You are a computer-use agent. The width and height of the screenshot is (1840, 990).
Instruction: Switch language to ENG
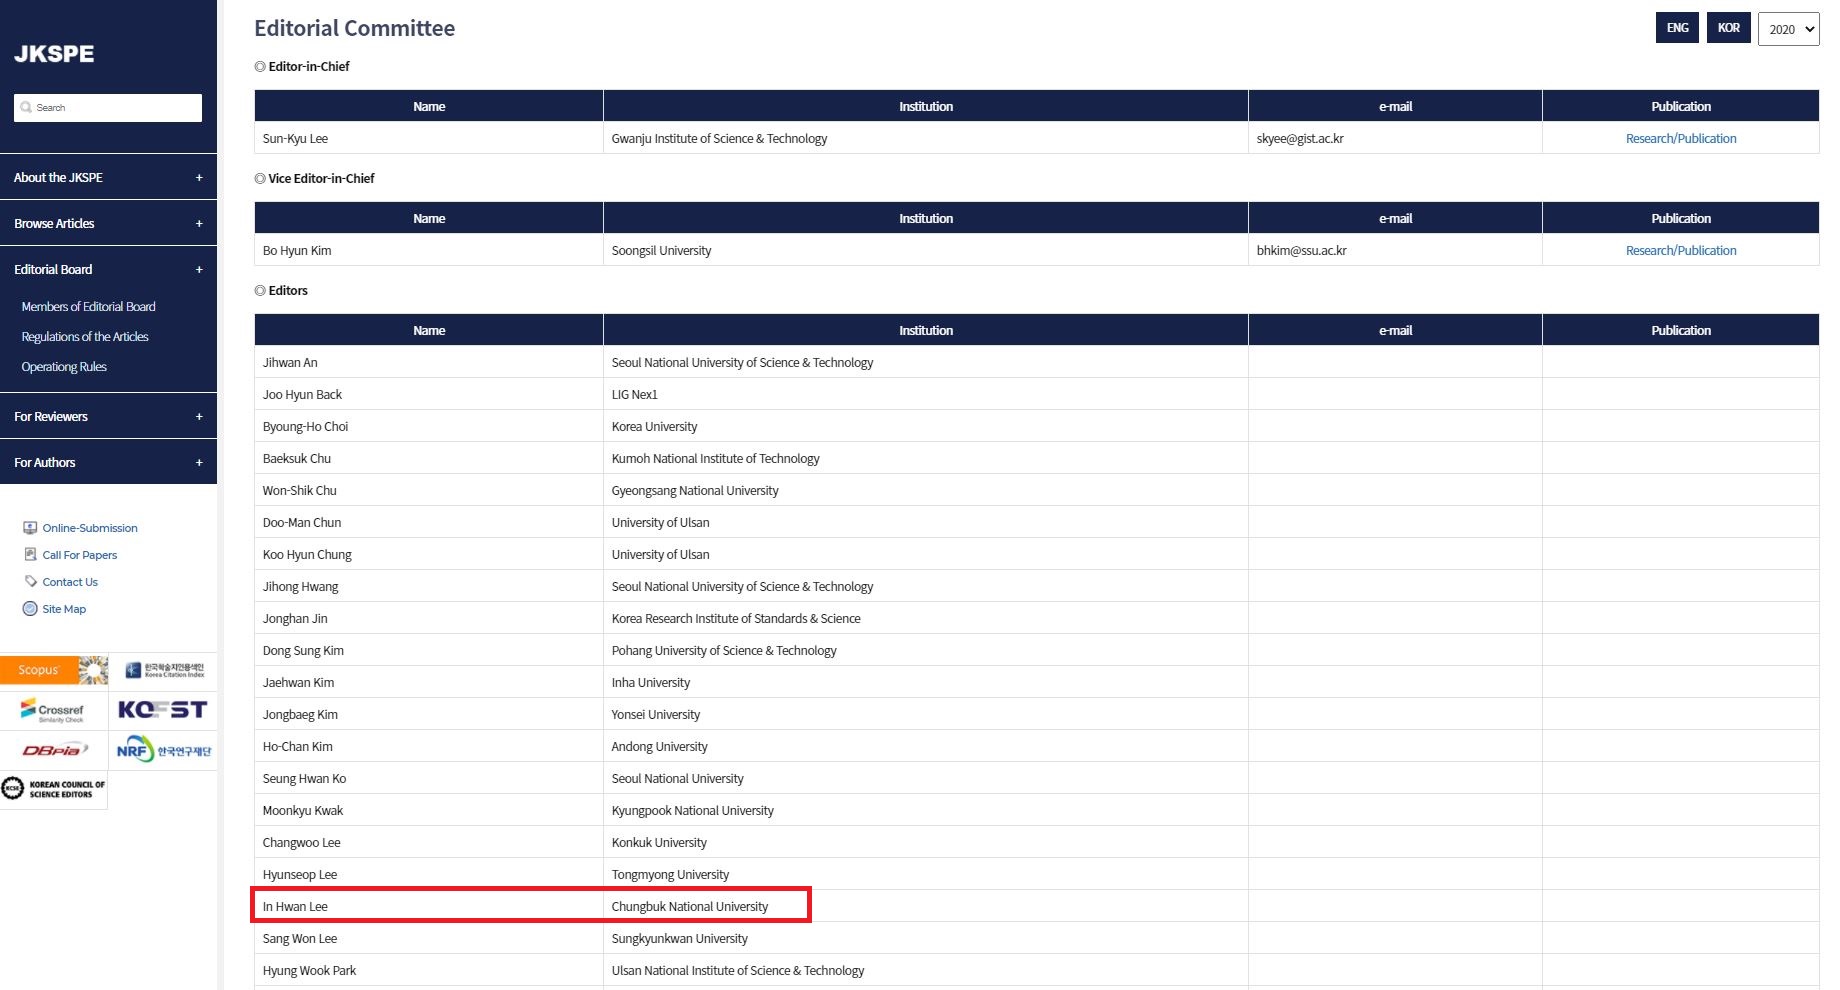(1678, 28)
